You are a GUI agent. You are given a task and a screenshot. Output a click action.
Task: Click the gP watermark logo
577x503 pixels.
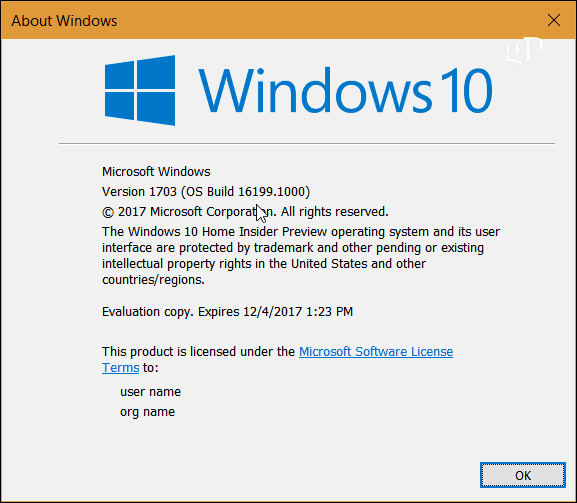point(524,53)
